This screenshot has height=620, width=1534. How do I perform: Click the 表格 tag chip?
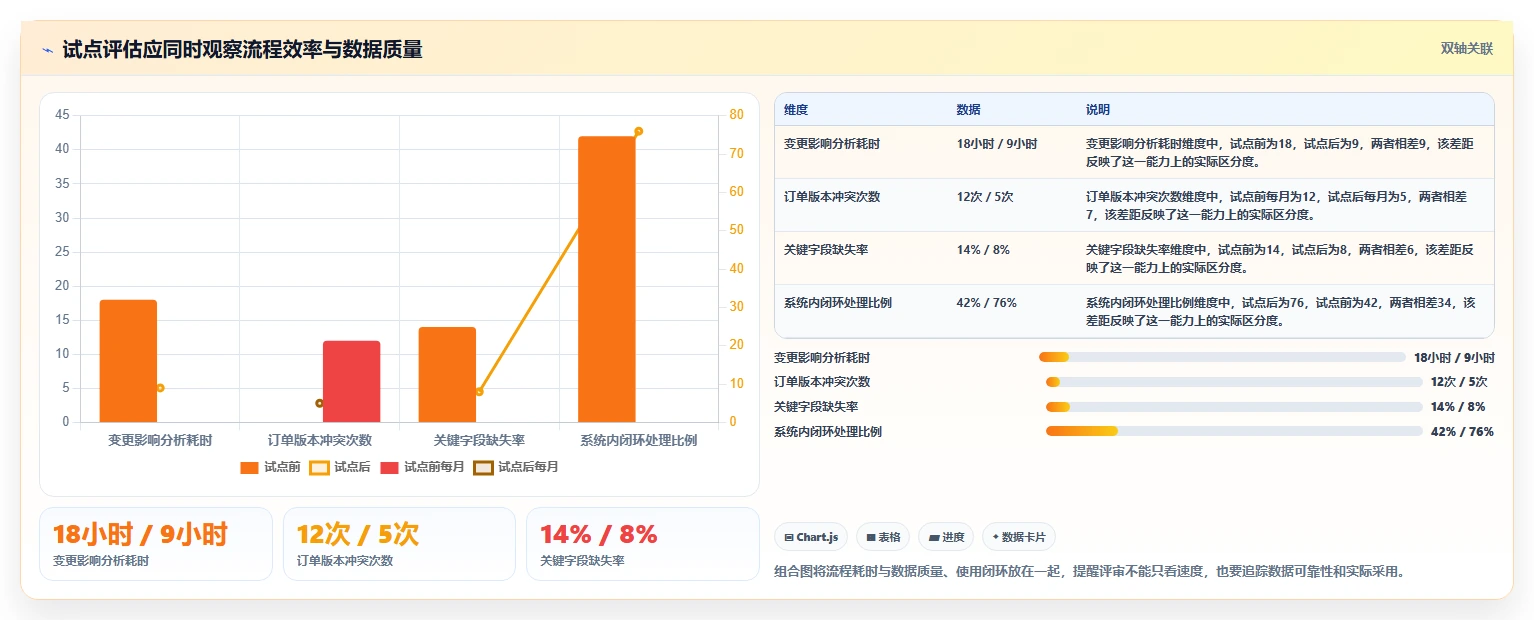pos(883,537)
